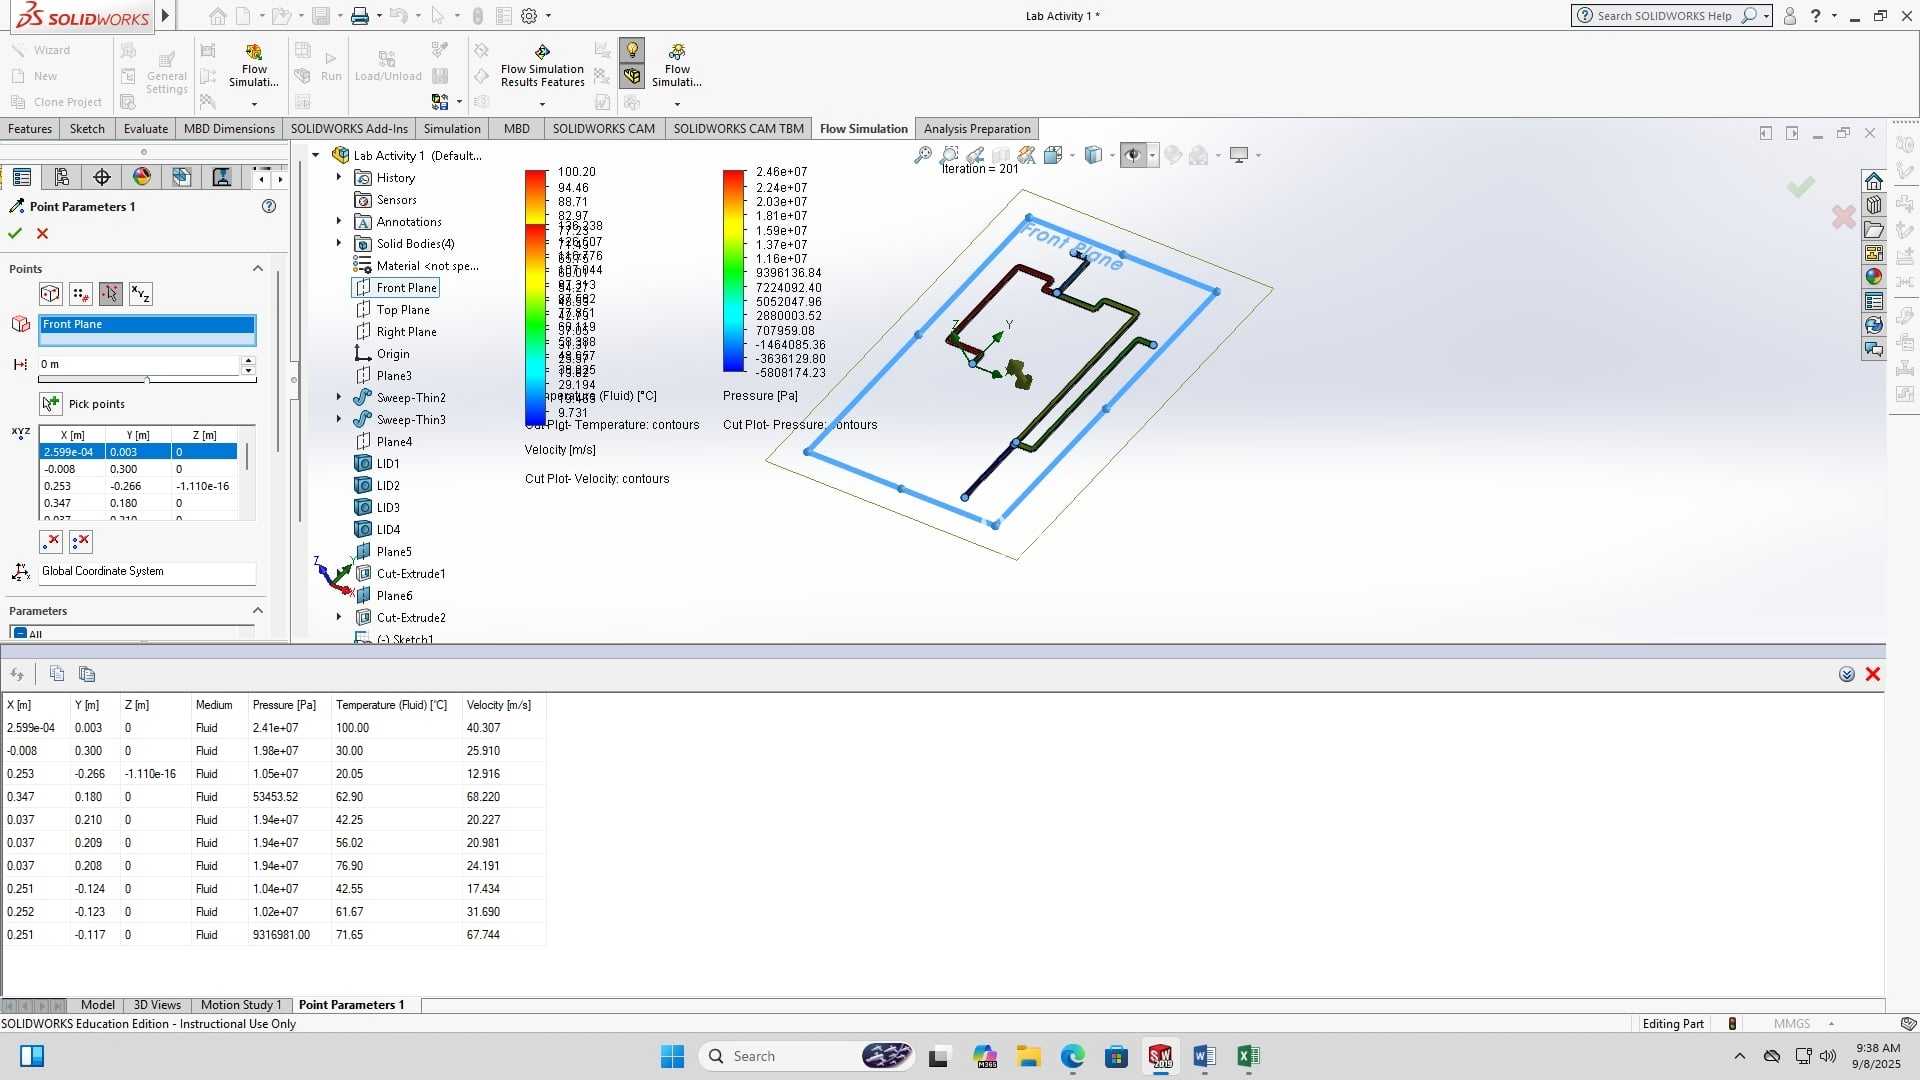Viewport: 1920px width, 1080px height.
Task: Open Excel from the taskbar
Action: [x=1248, y=1056]
